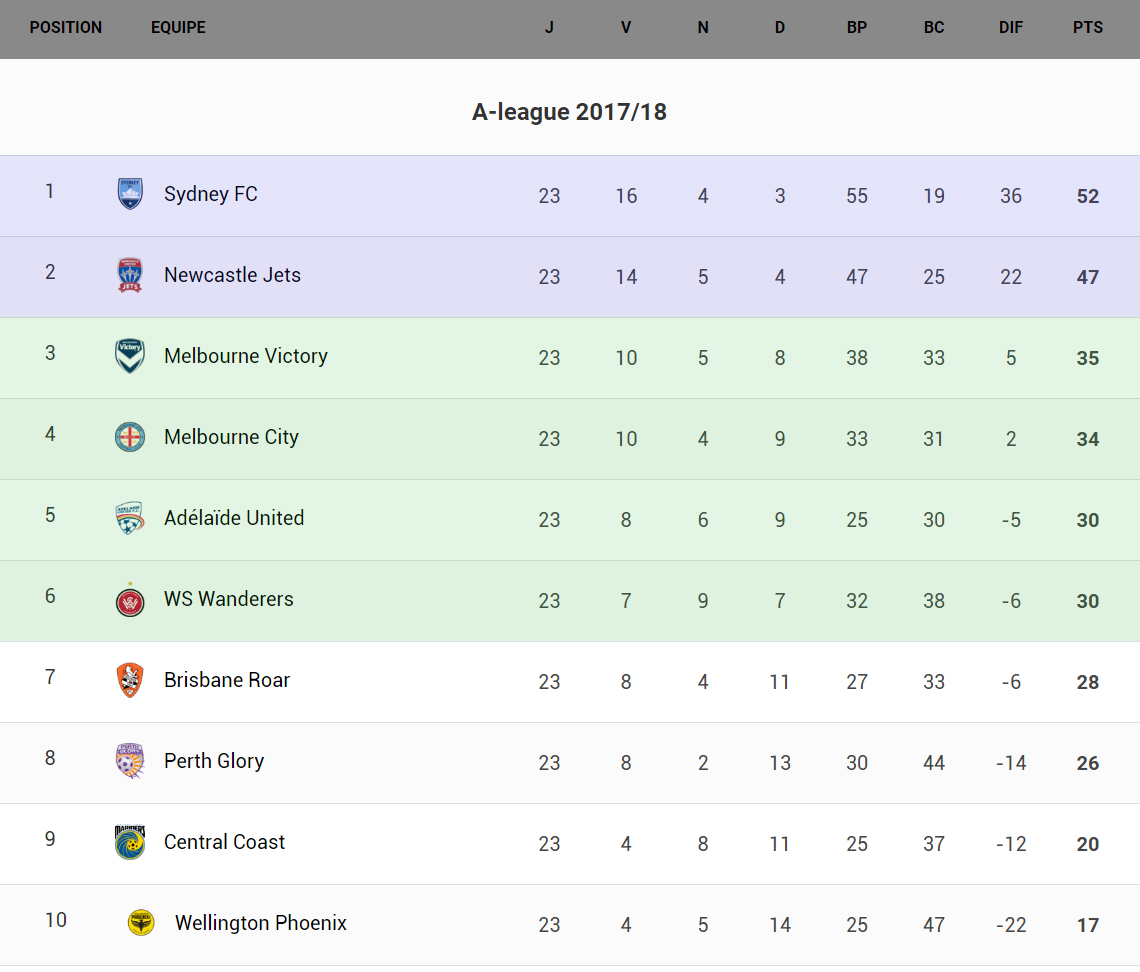Click the Sydney FC club crest
This screenshot has width=1140, height=972.
[130, 194]
